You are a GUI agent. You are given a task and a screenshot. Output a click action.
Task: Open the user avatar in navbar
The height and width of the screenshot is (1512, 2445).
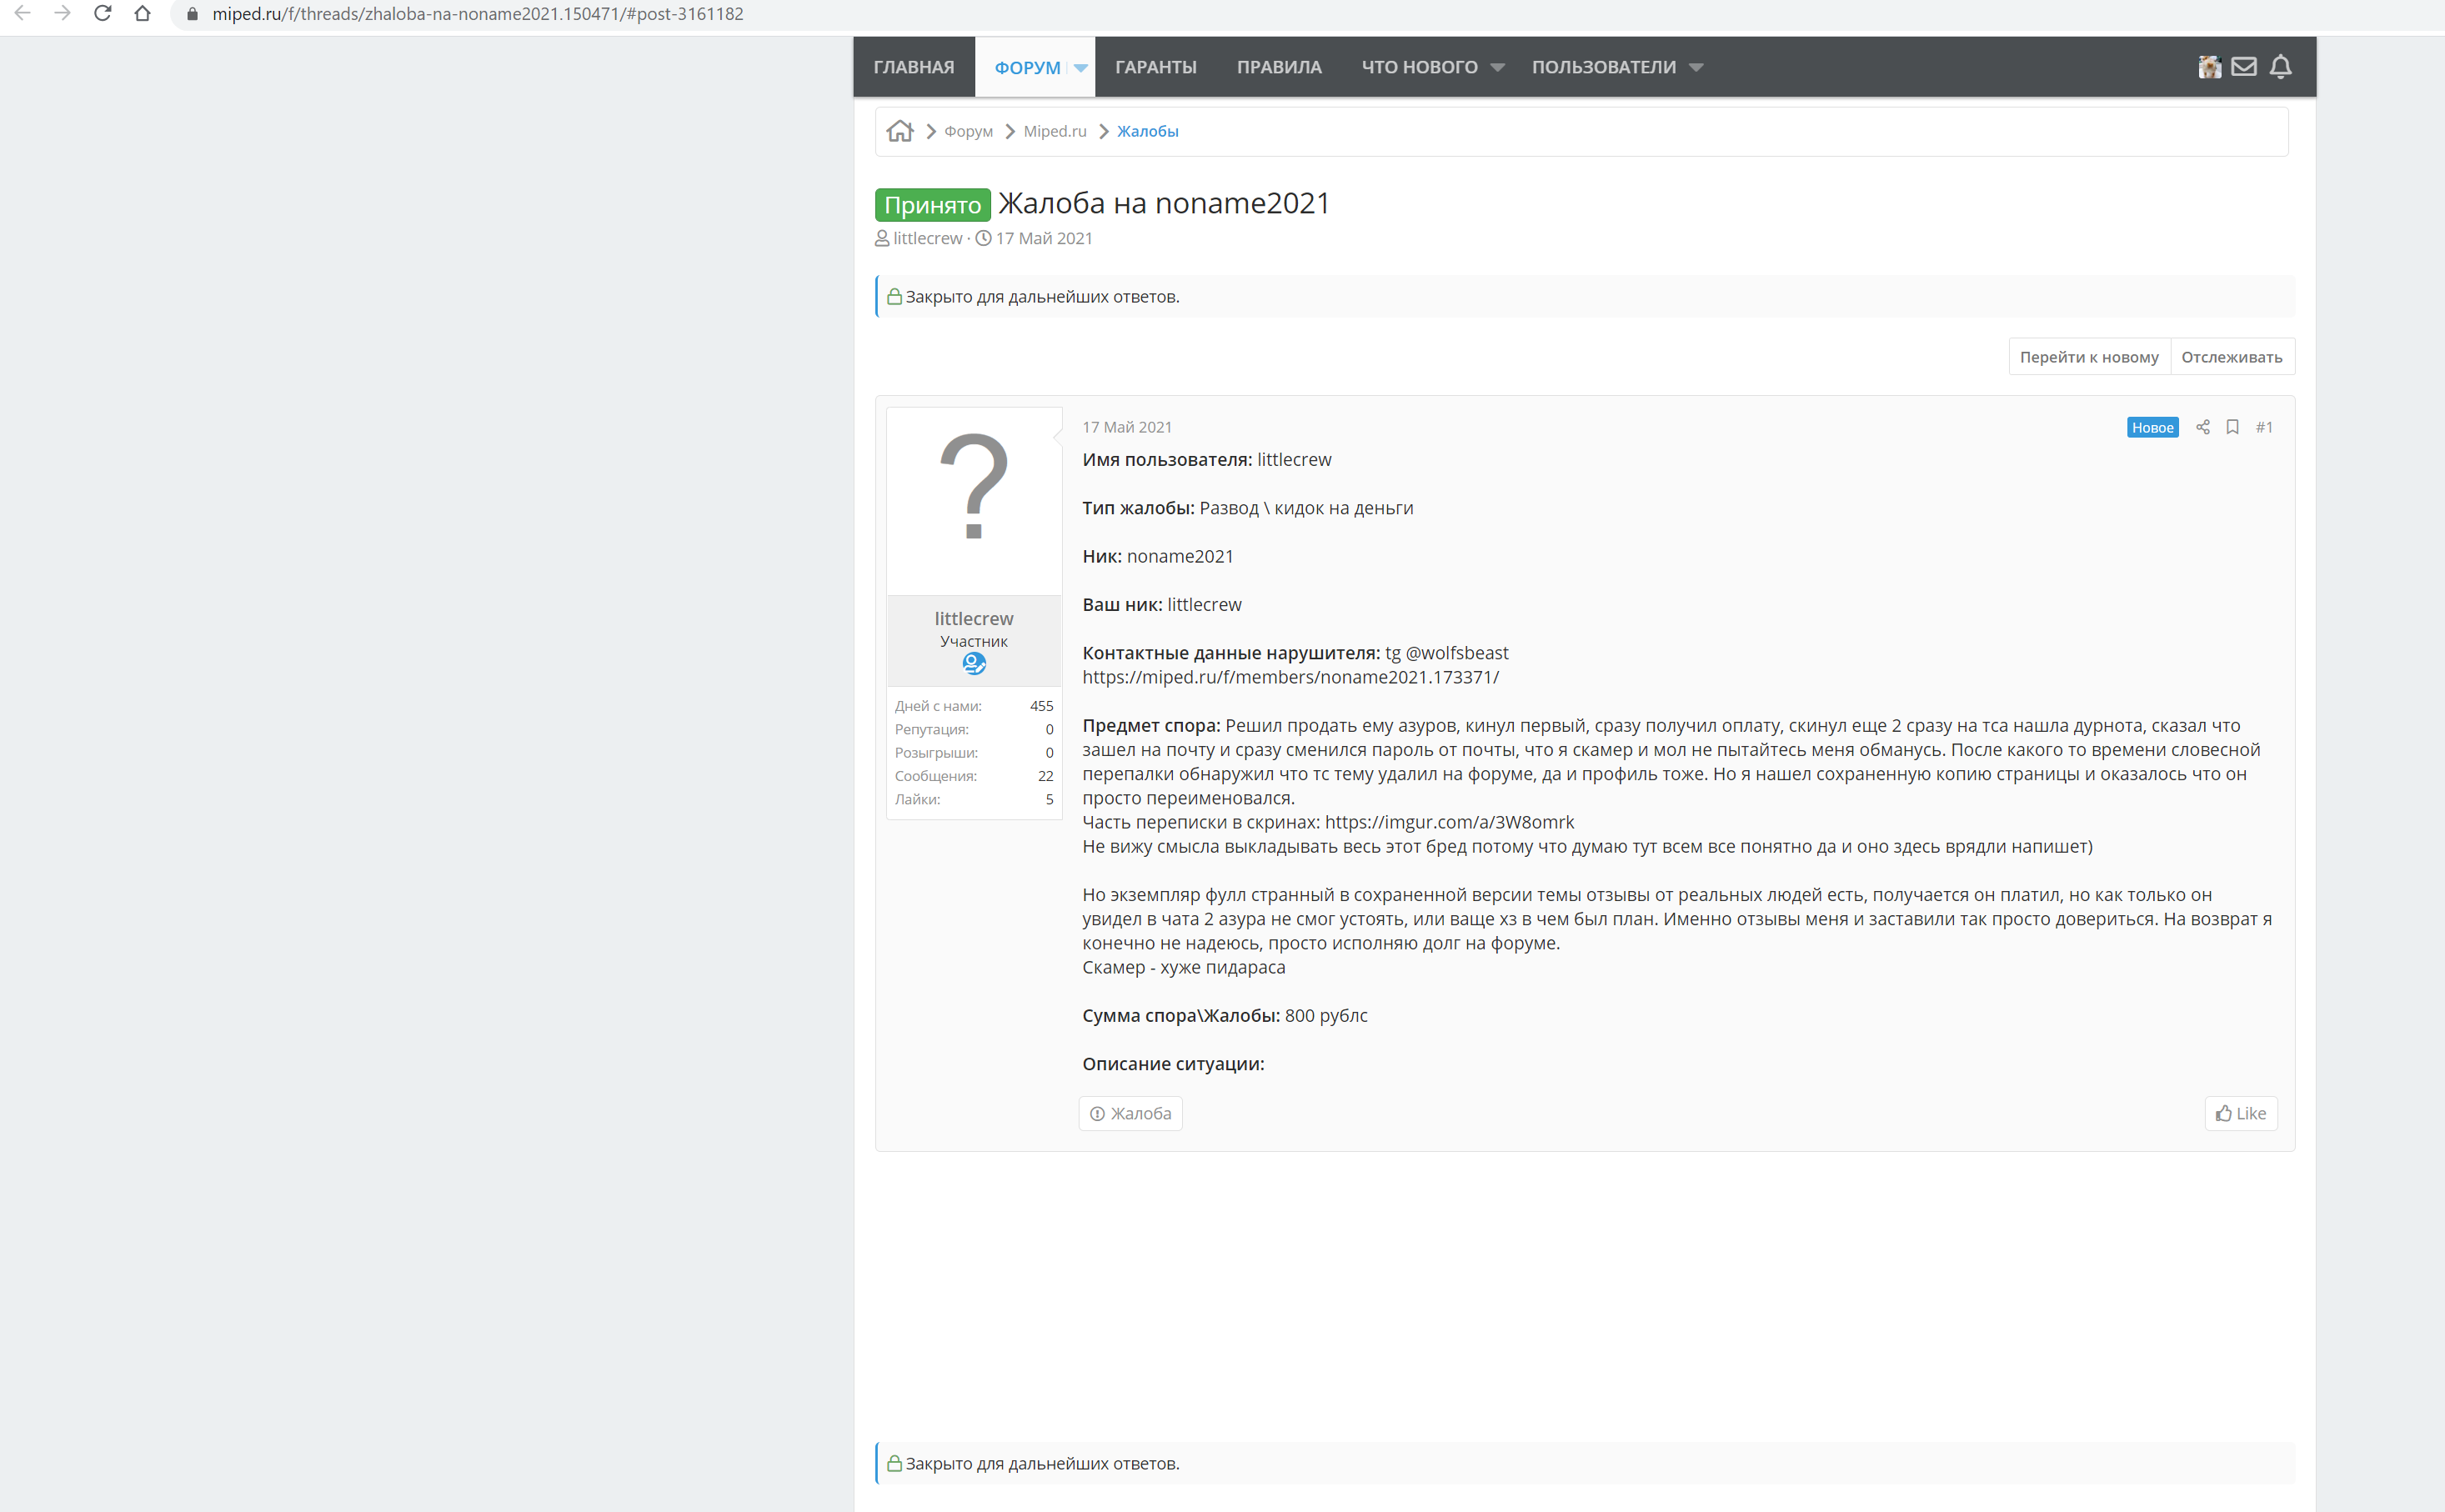pos(2209,67)
